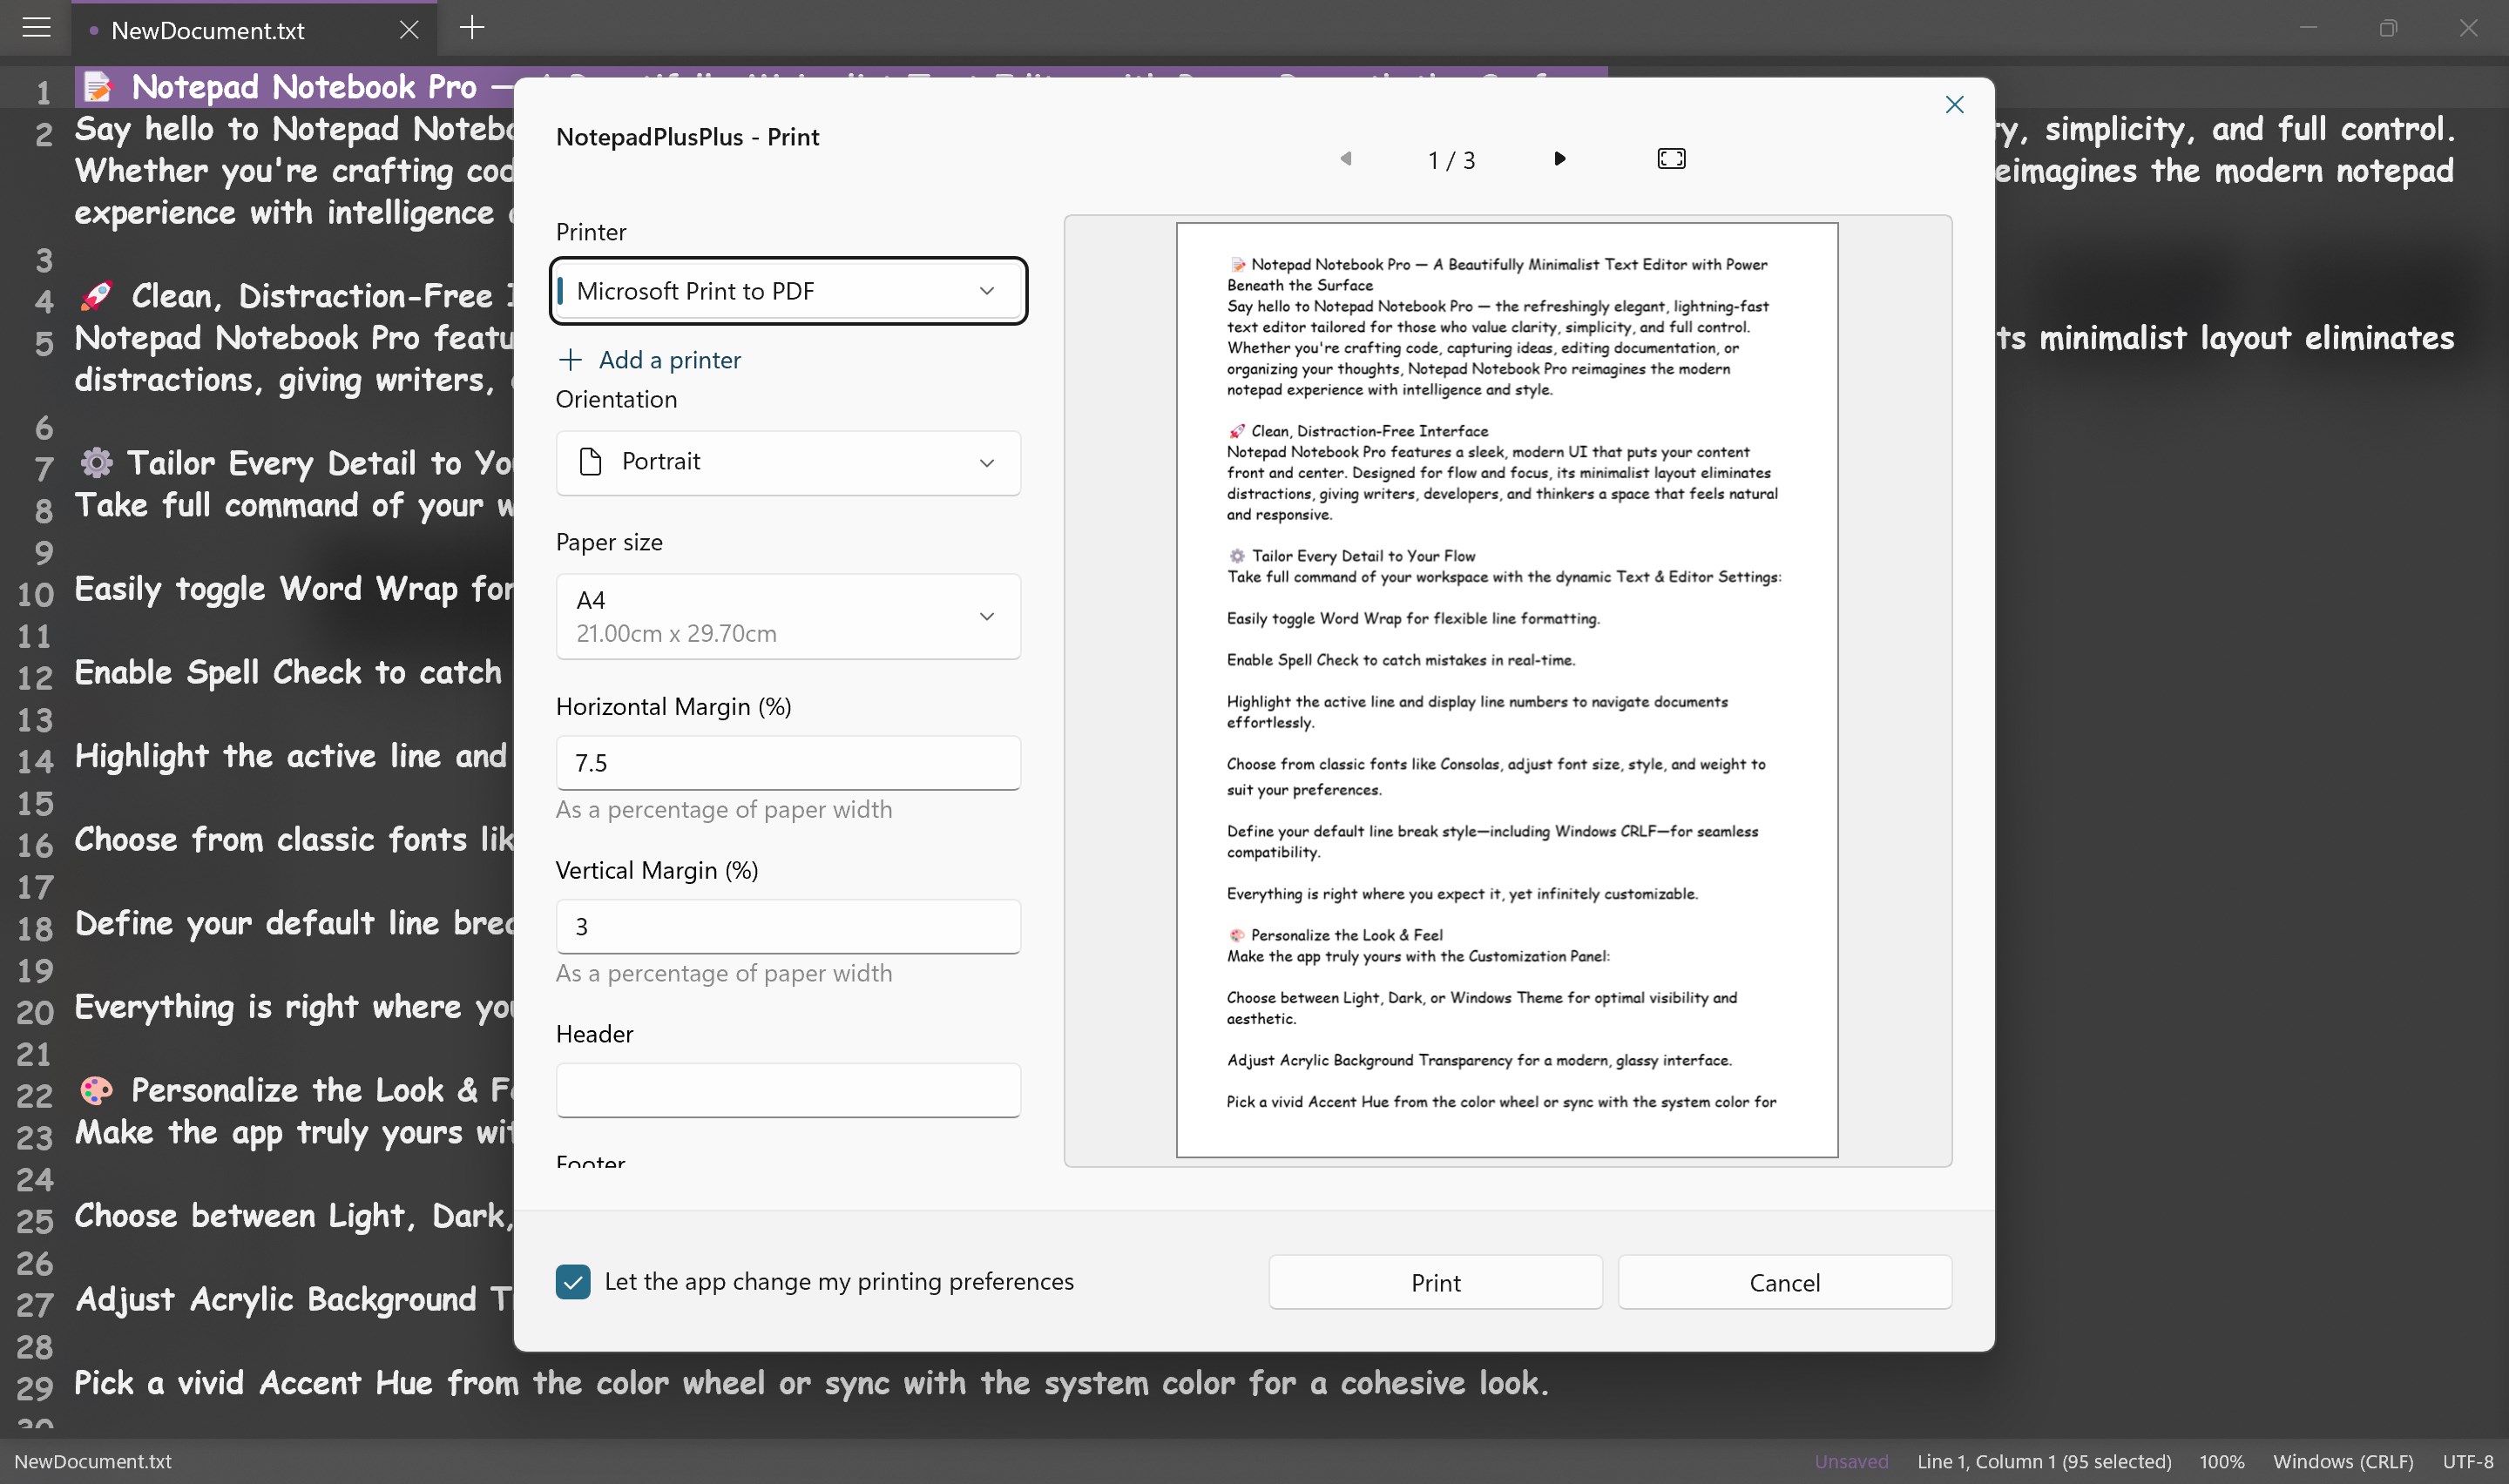Go to next print preview page
Image resolution: width=2509 pixels, height=1484 pixels.
(1559, 159)
